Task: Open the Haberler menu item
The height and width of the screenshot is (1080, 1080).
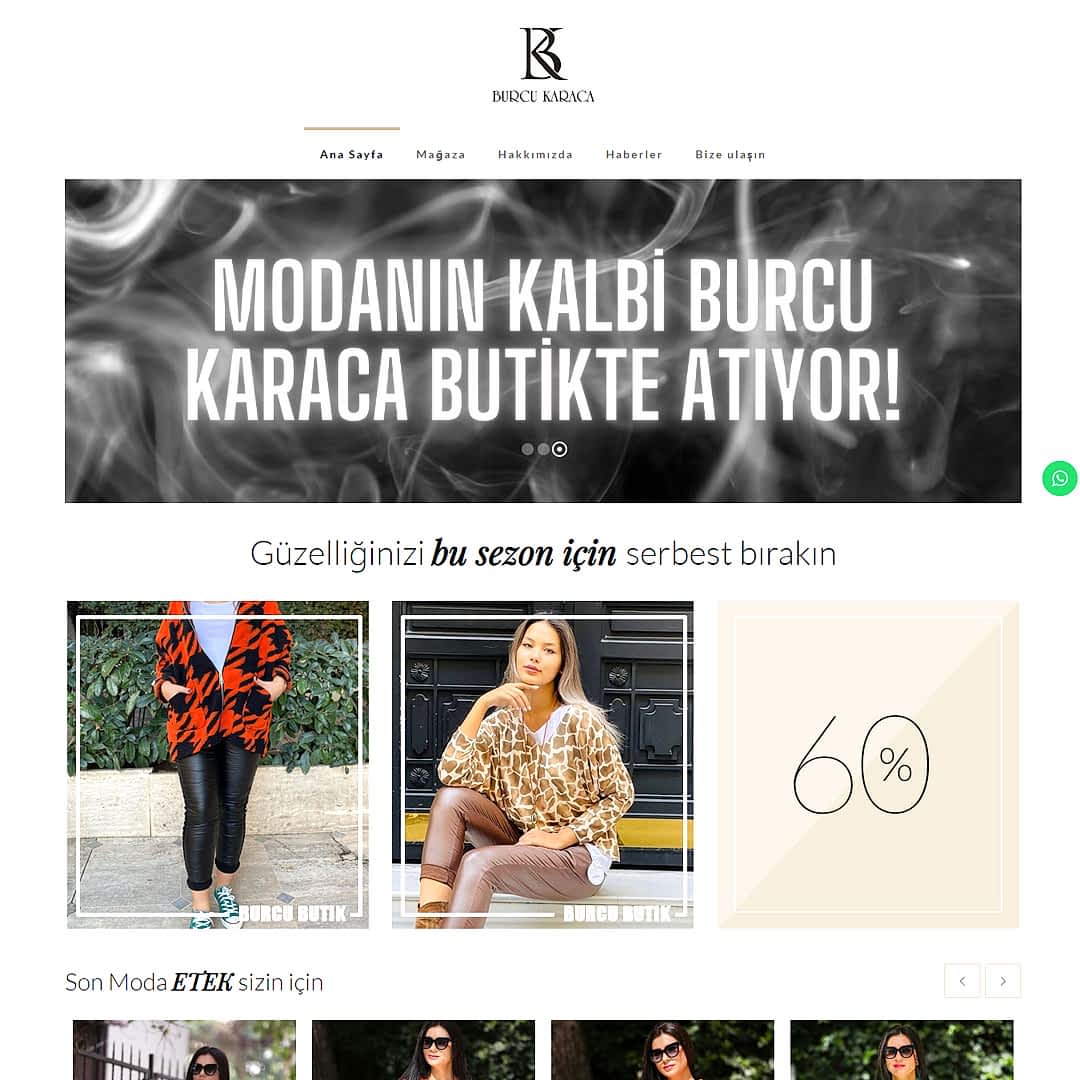Action: [x=634, y=154]
